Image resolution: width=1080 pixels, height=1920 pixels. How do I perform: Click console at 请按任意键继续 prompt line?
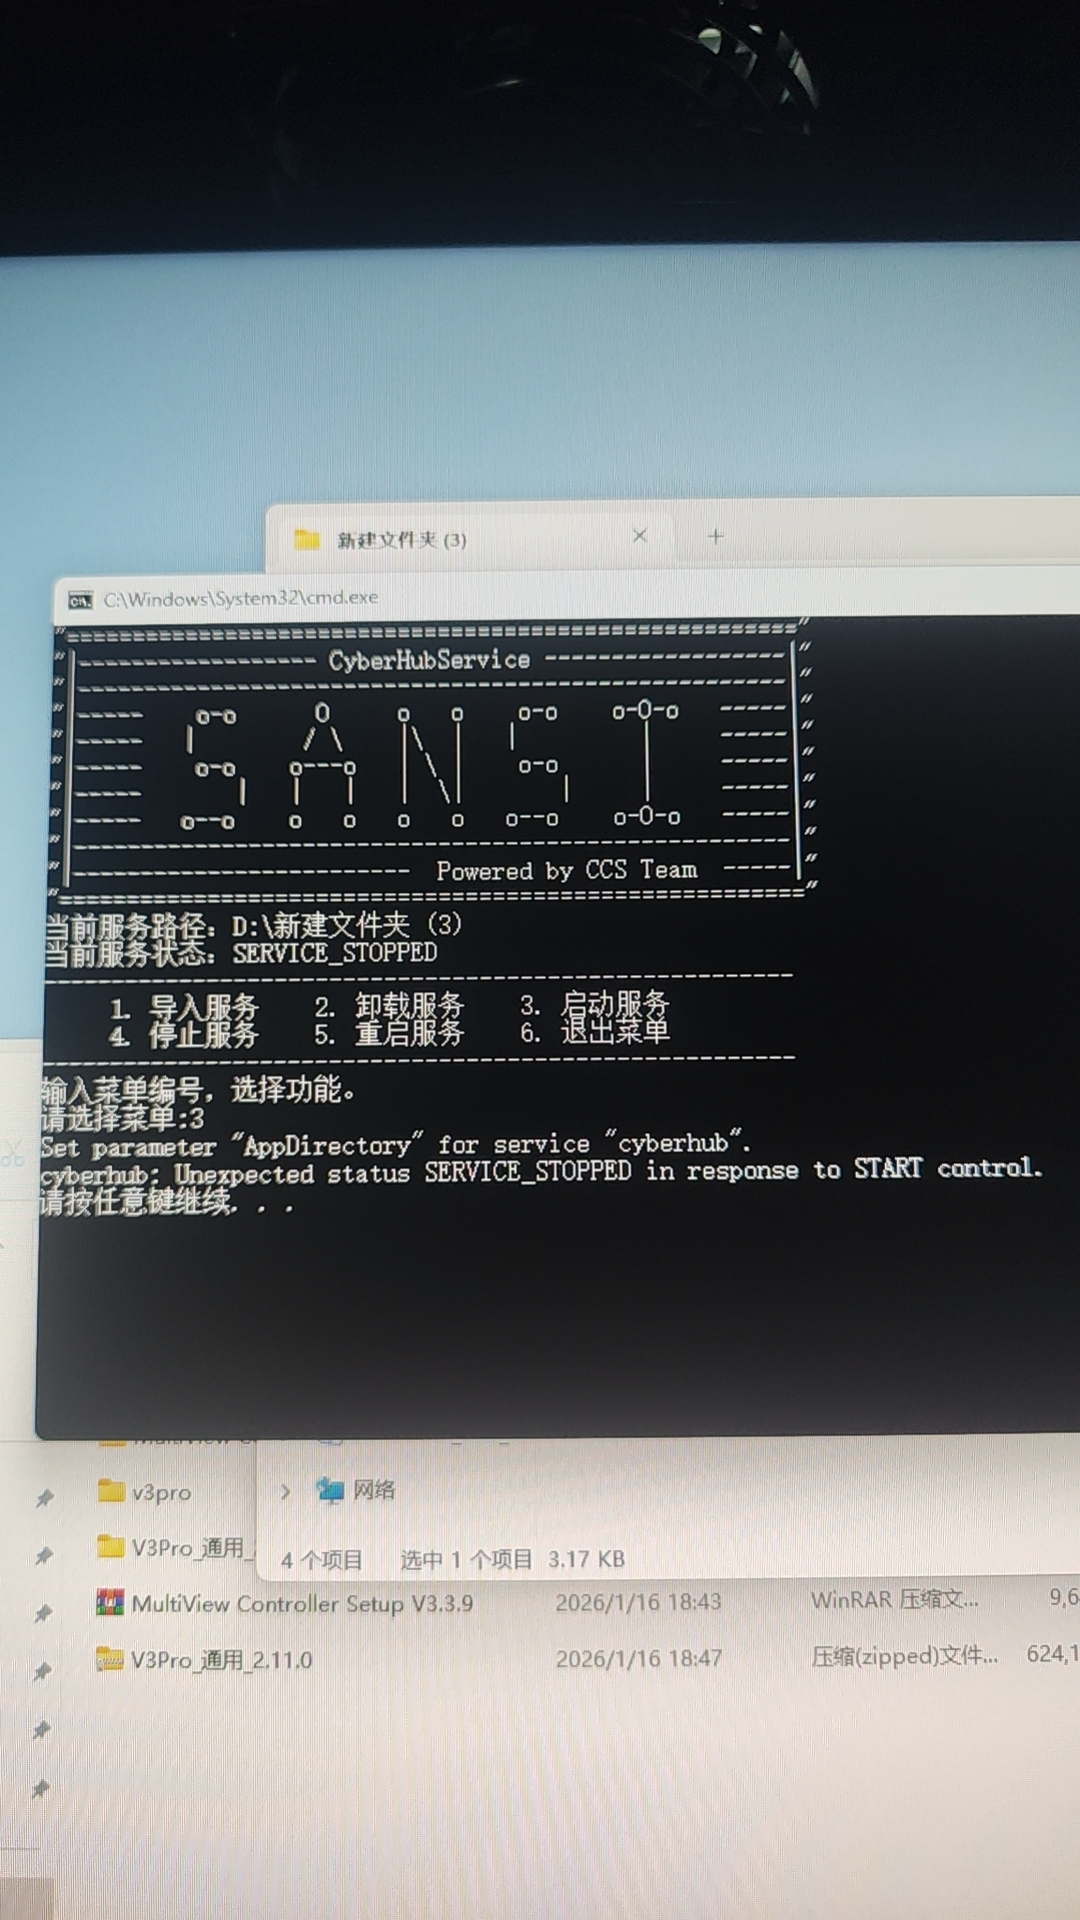140,1203
